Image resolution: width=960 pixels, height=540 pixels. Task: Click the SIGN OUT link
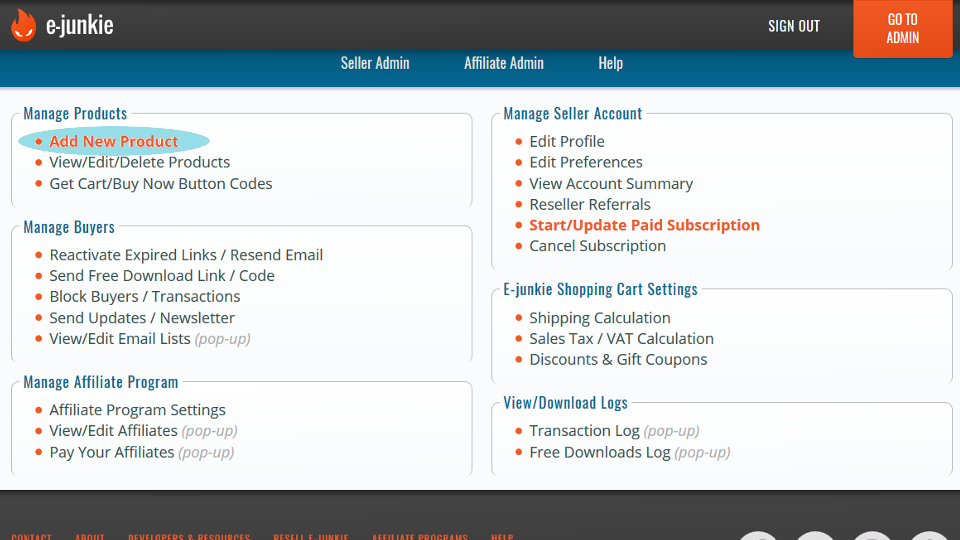pos(793,26)
